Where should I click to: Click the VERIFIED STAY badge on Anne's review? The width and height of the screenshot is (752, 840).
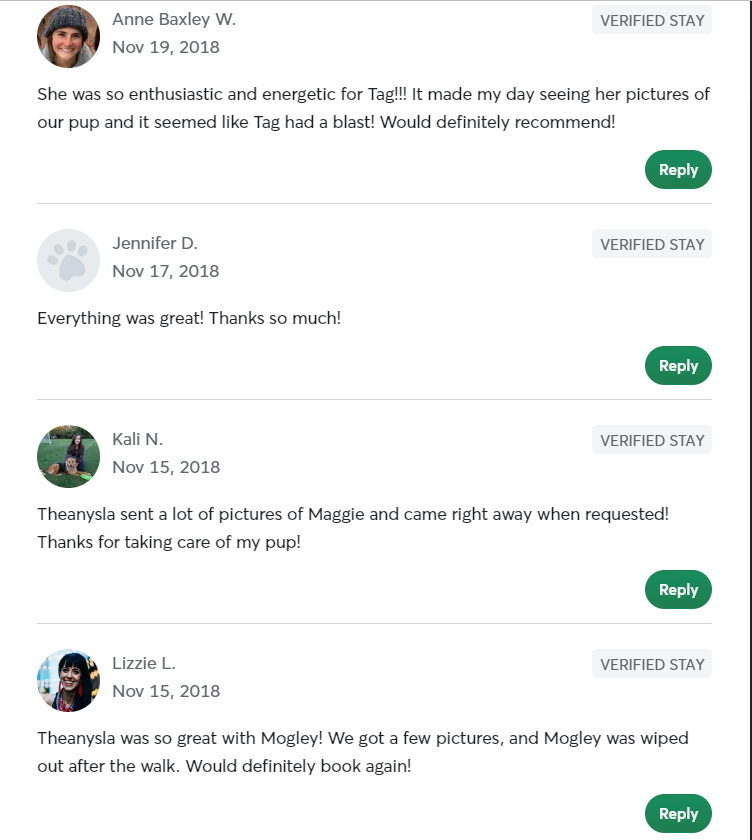click(x=651, y=20)
